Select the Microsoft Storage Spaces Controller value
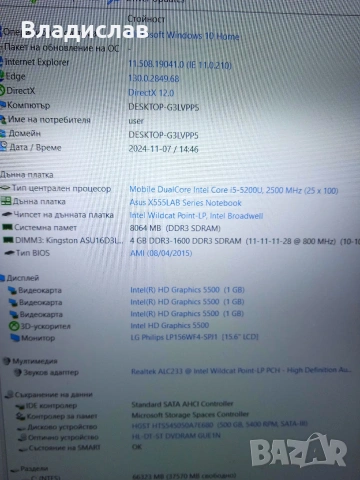The width and height of the screenshot is (360, 480). tap(190, 414)
